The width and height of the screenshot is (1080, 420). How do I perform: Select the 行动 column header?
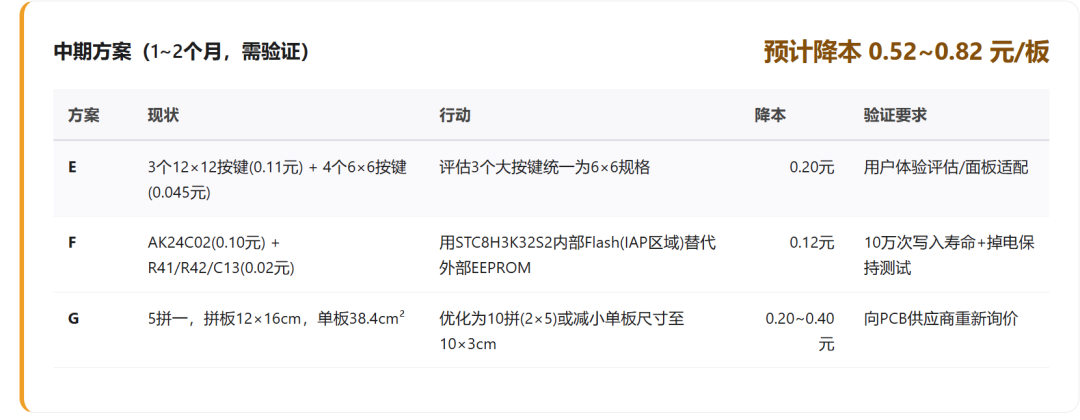pos(455,115)
